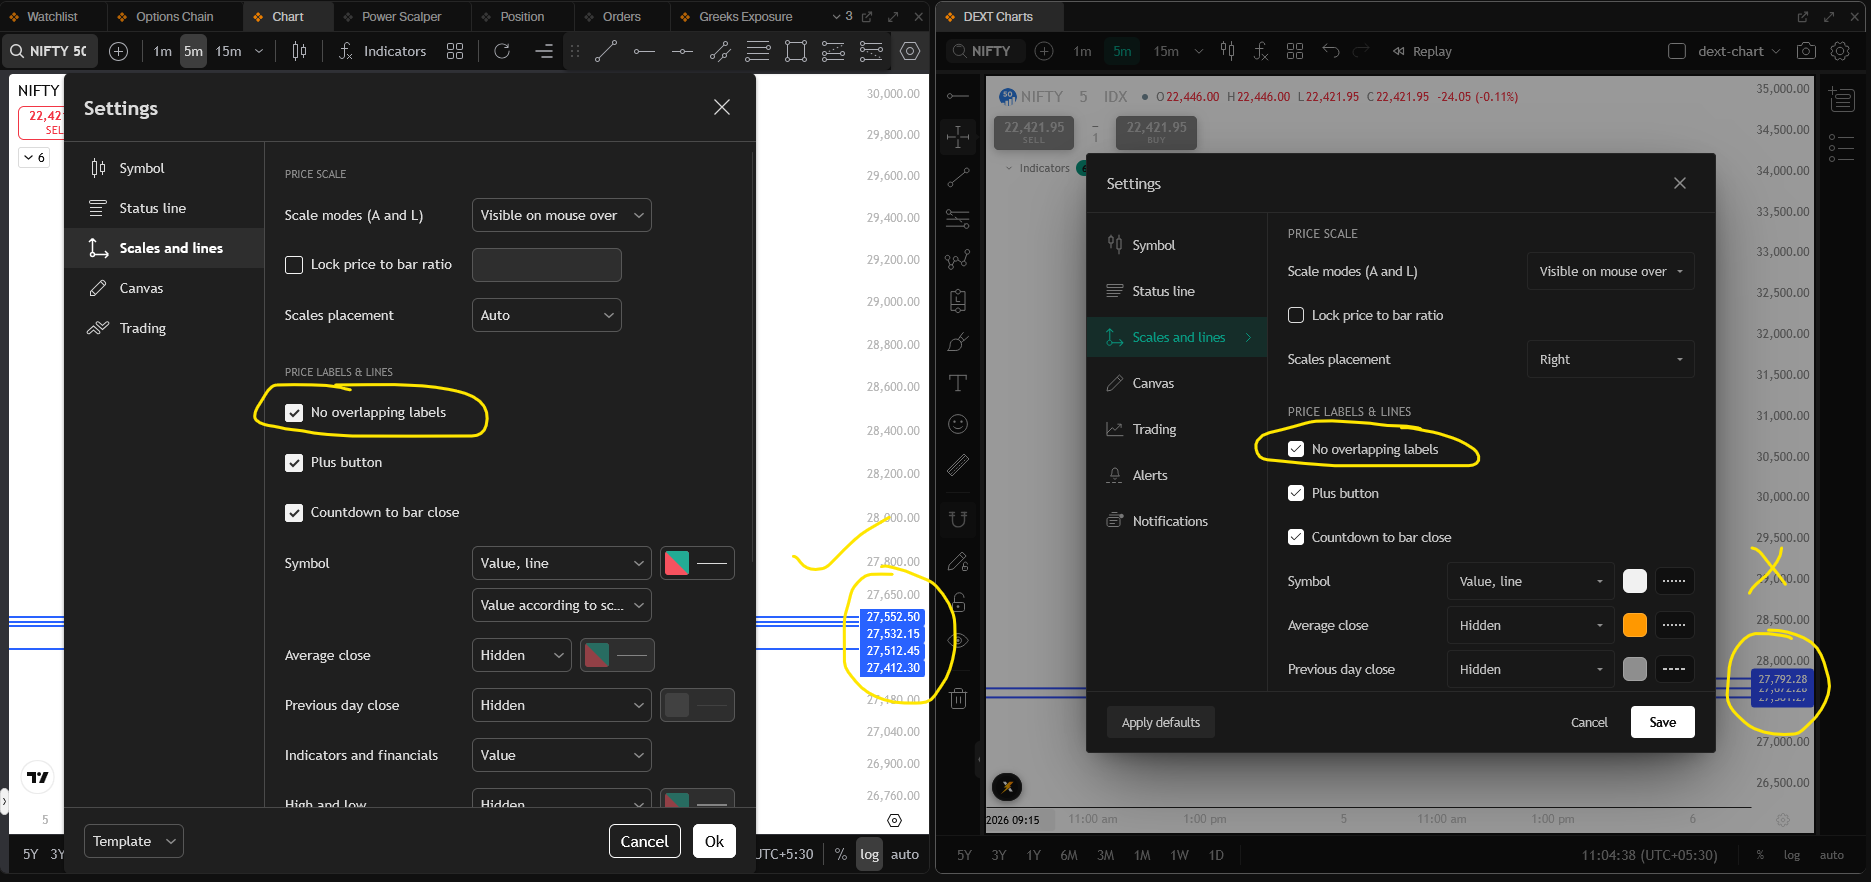
Task: Open Indicators and financials Value dropdown
Action: pyautogui.click(x=562, y=755)
